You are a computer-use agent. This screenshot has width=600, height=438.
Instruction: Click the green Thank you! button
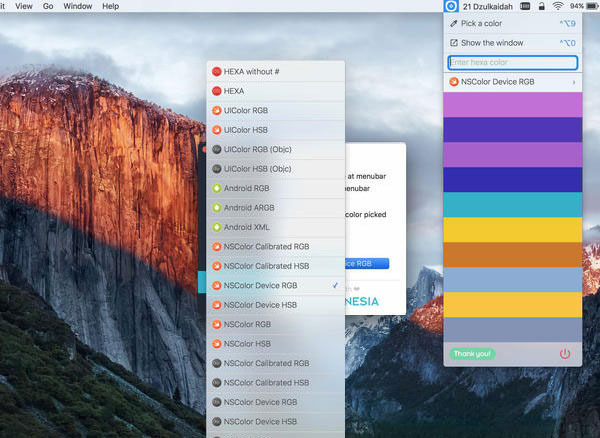click(472, 354)
